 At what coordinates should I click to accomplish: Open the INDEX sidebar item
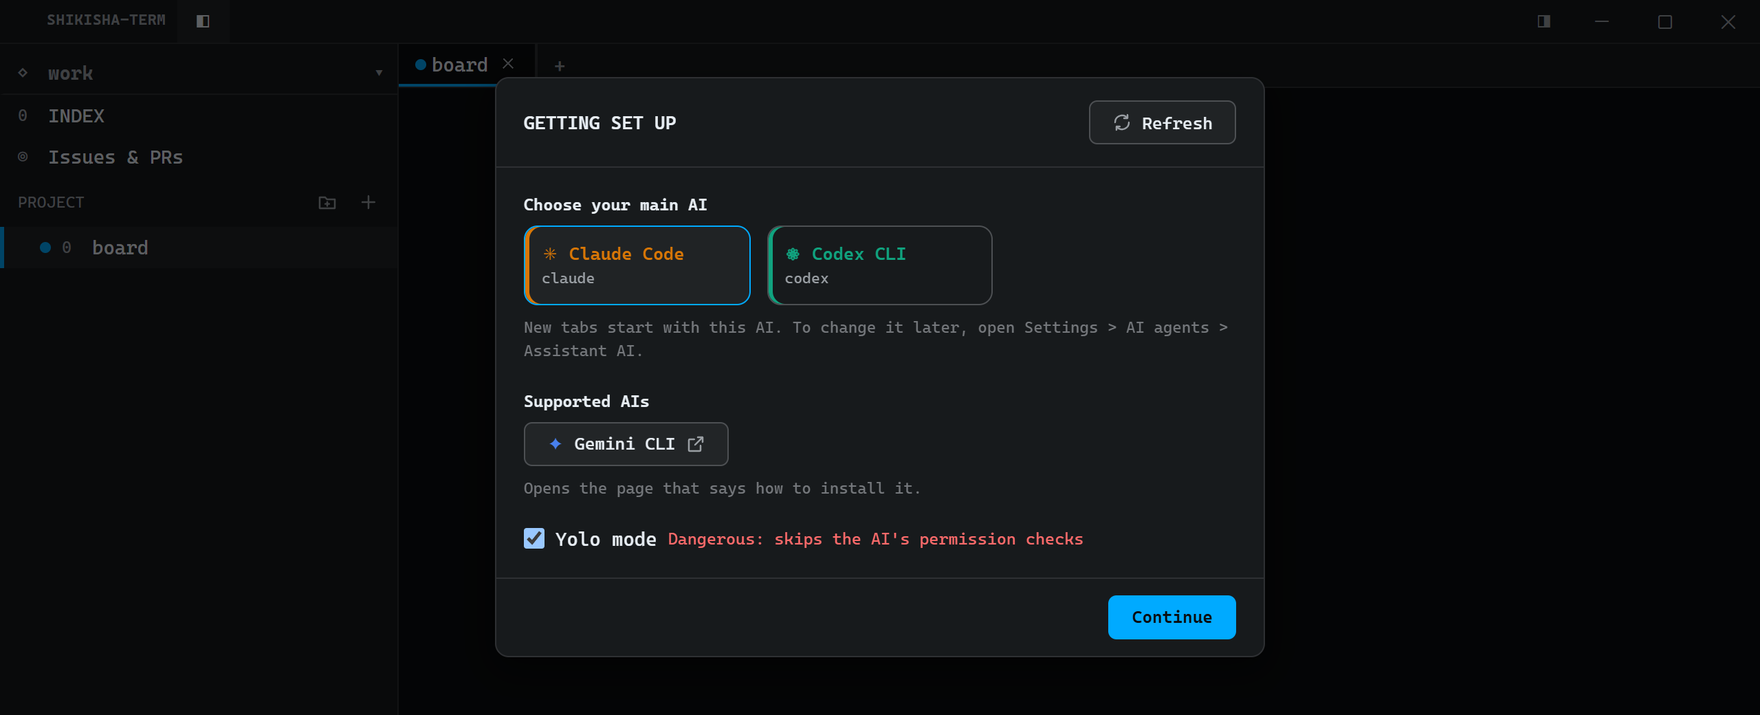(199, 116)
